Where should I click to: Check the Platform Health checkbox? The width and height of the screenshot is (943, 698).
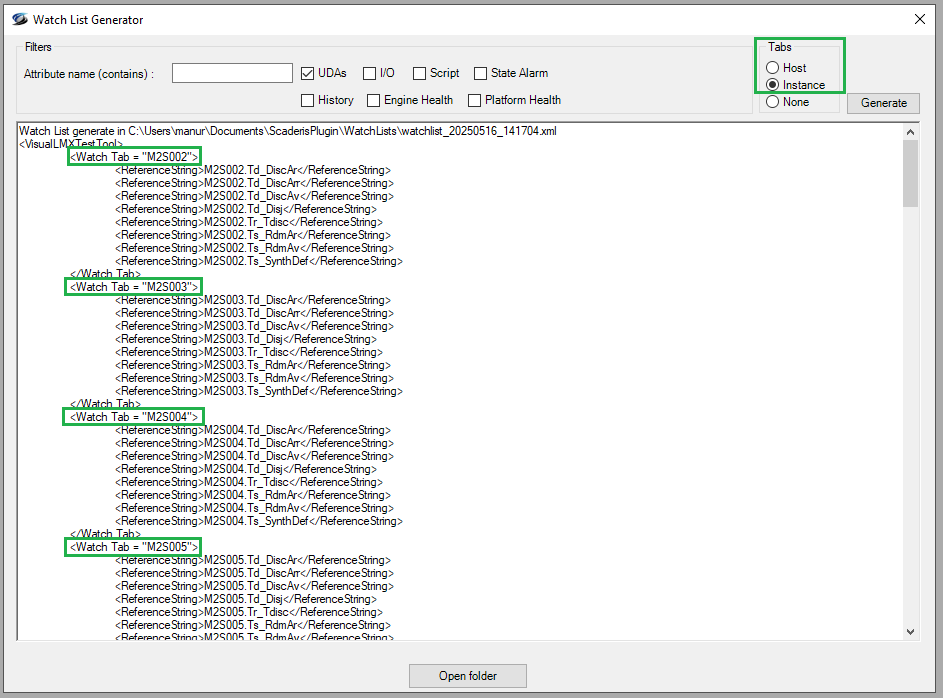pos(475,100)
